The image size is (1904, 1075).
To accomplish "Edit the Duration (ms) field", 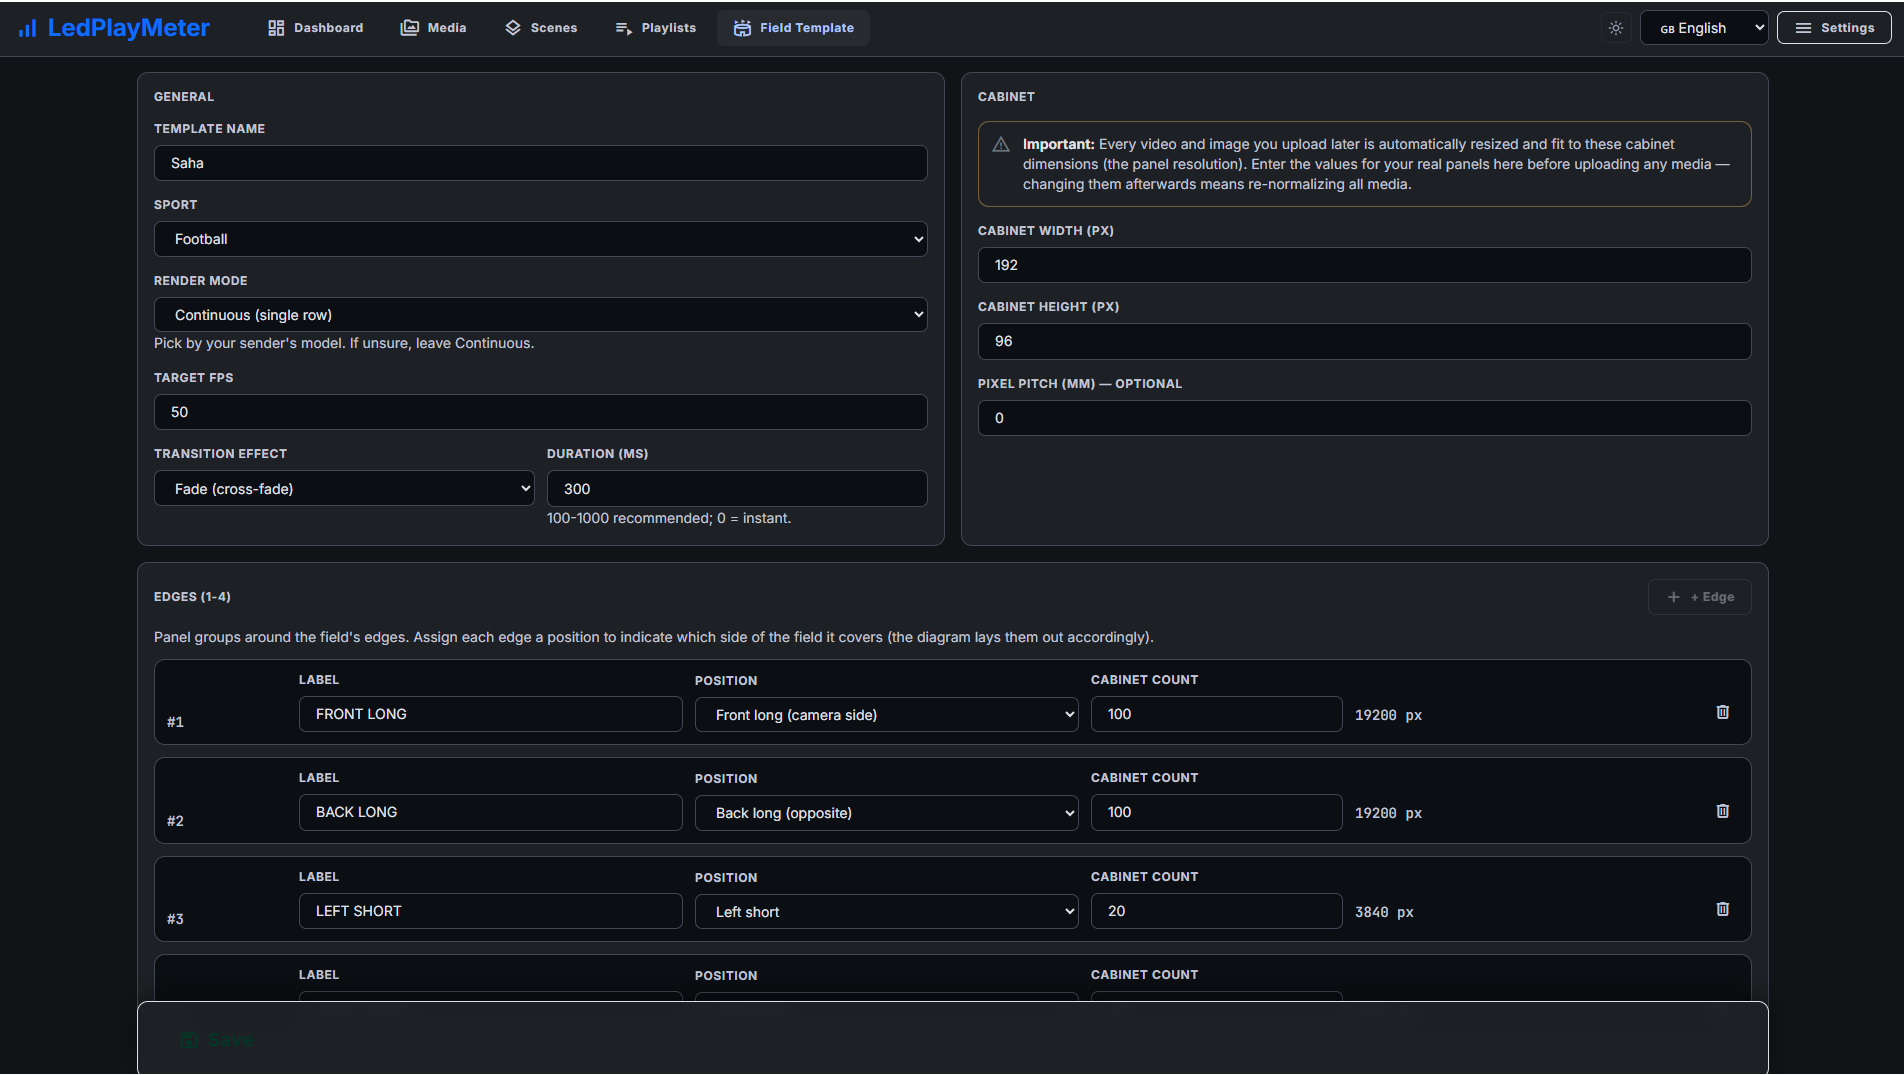I will coord(737,489).
